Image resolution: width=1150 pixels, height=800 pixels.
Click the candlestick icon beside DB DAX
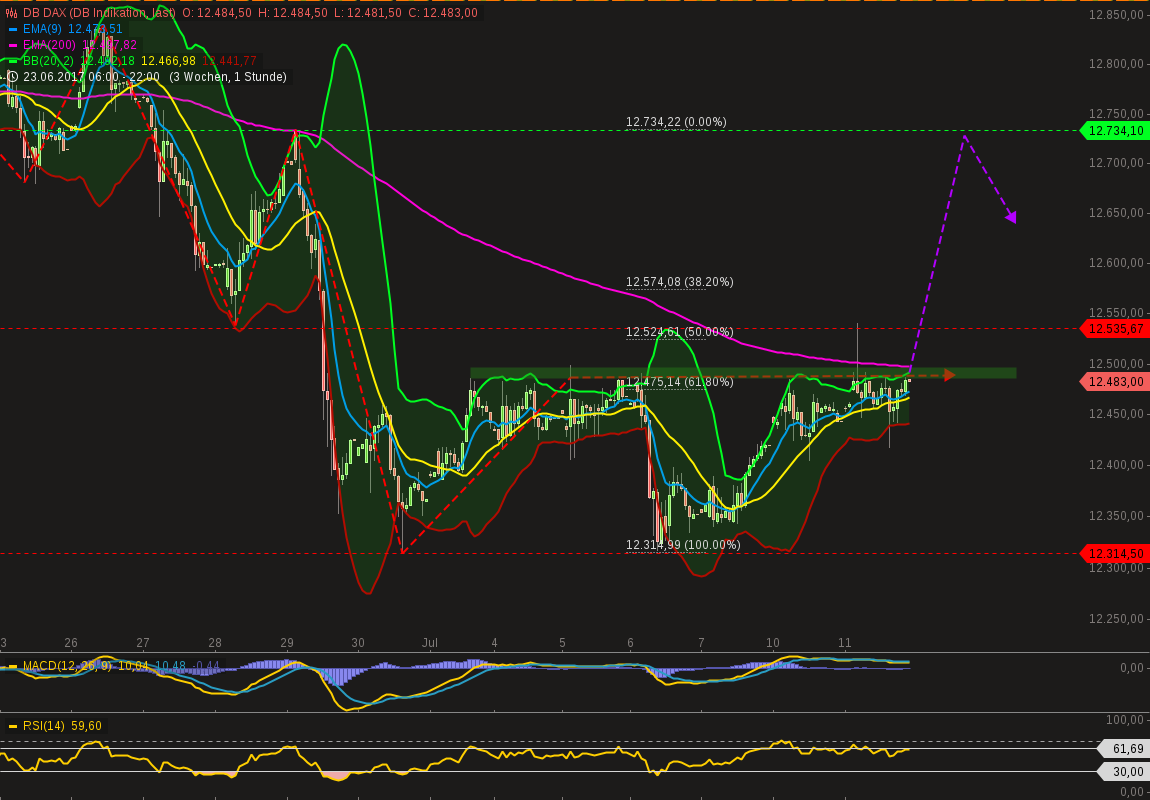click(11, 12)
